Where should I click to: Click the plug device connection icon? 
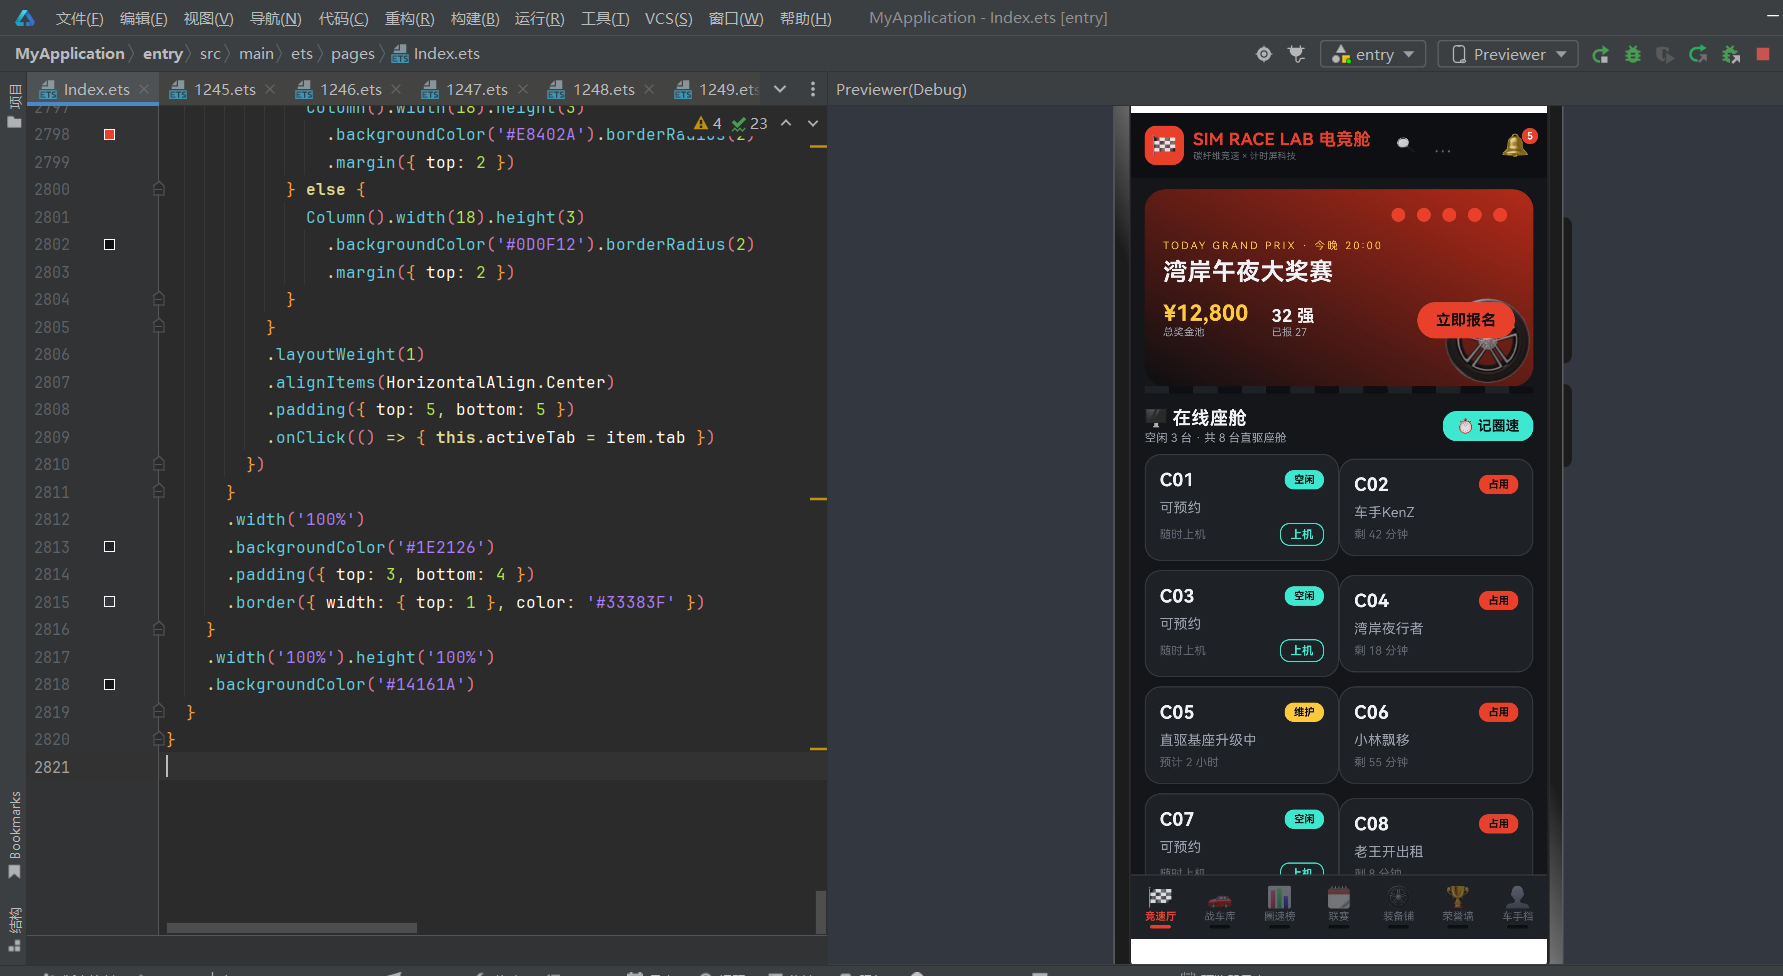(1297, 54)
